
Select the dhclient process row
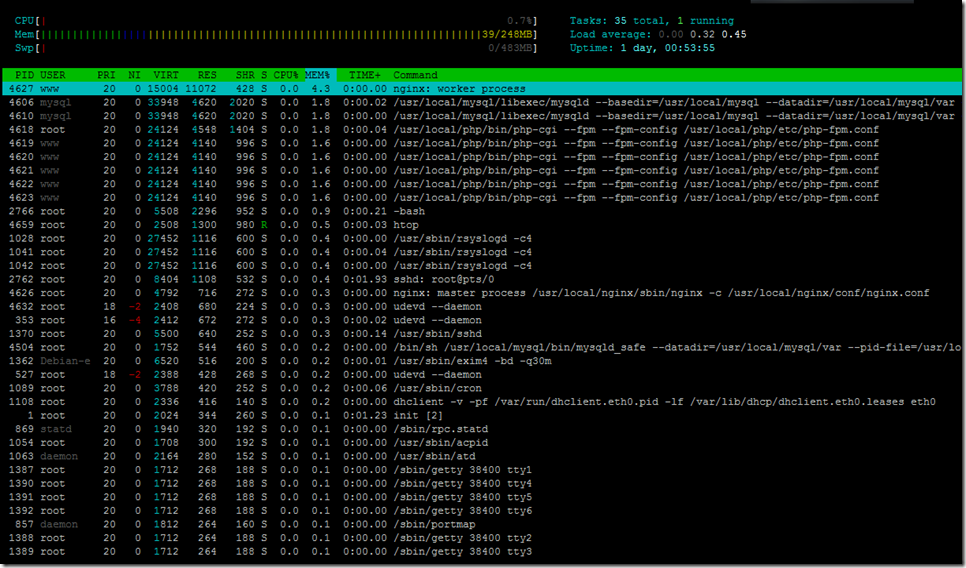(482, 402)
